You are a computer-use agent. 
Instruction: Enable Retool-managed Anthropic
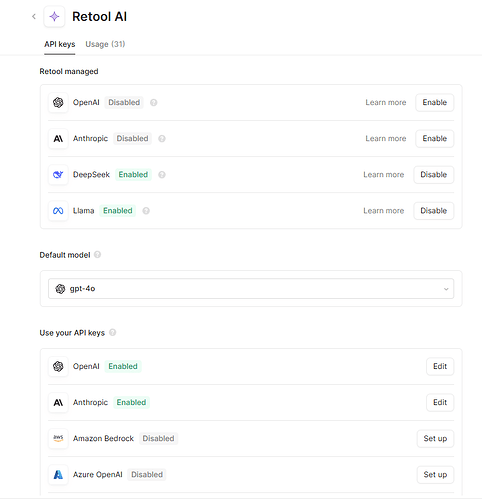434,138
